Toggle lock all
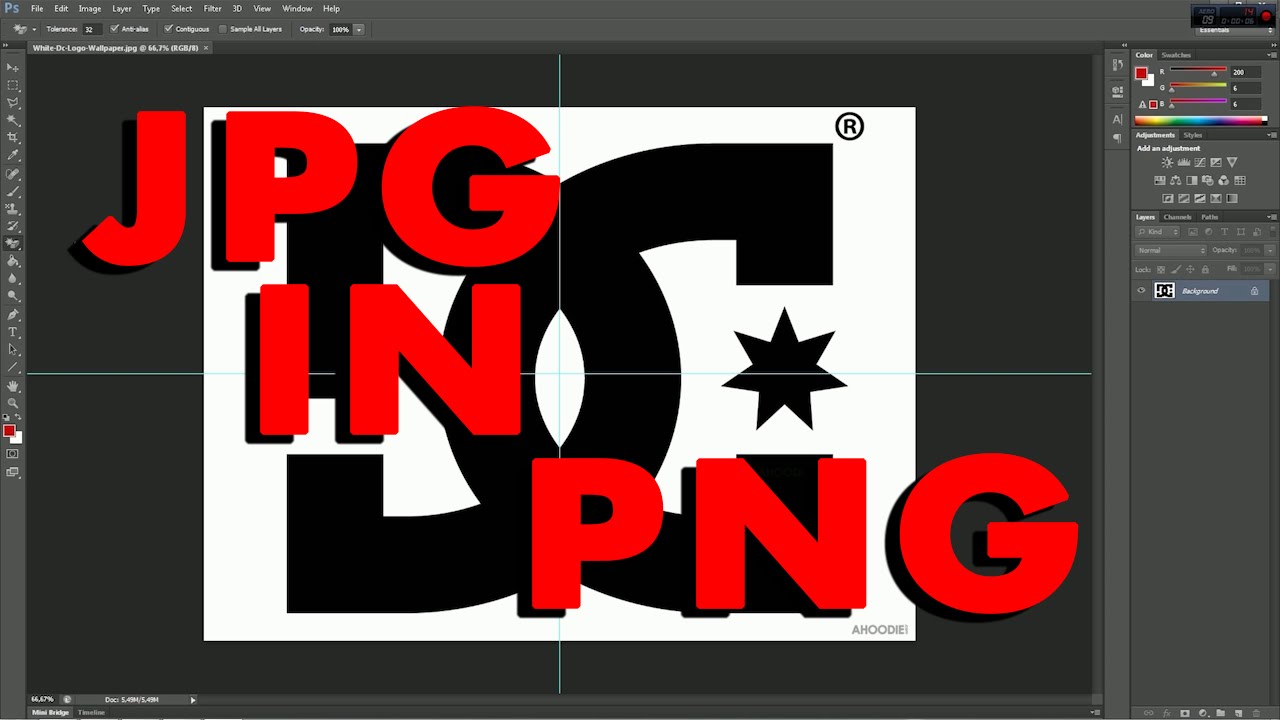 coord(1206,270)
